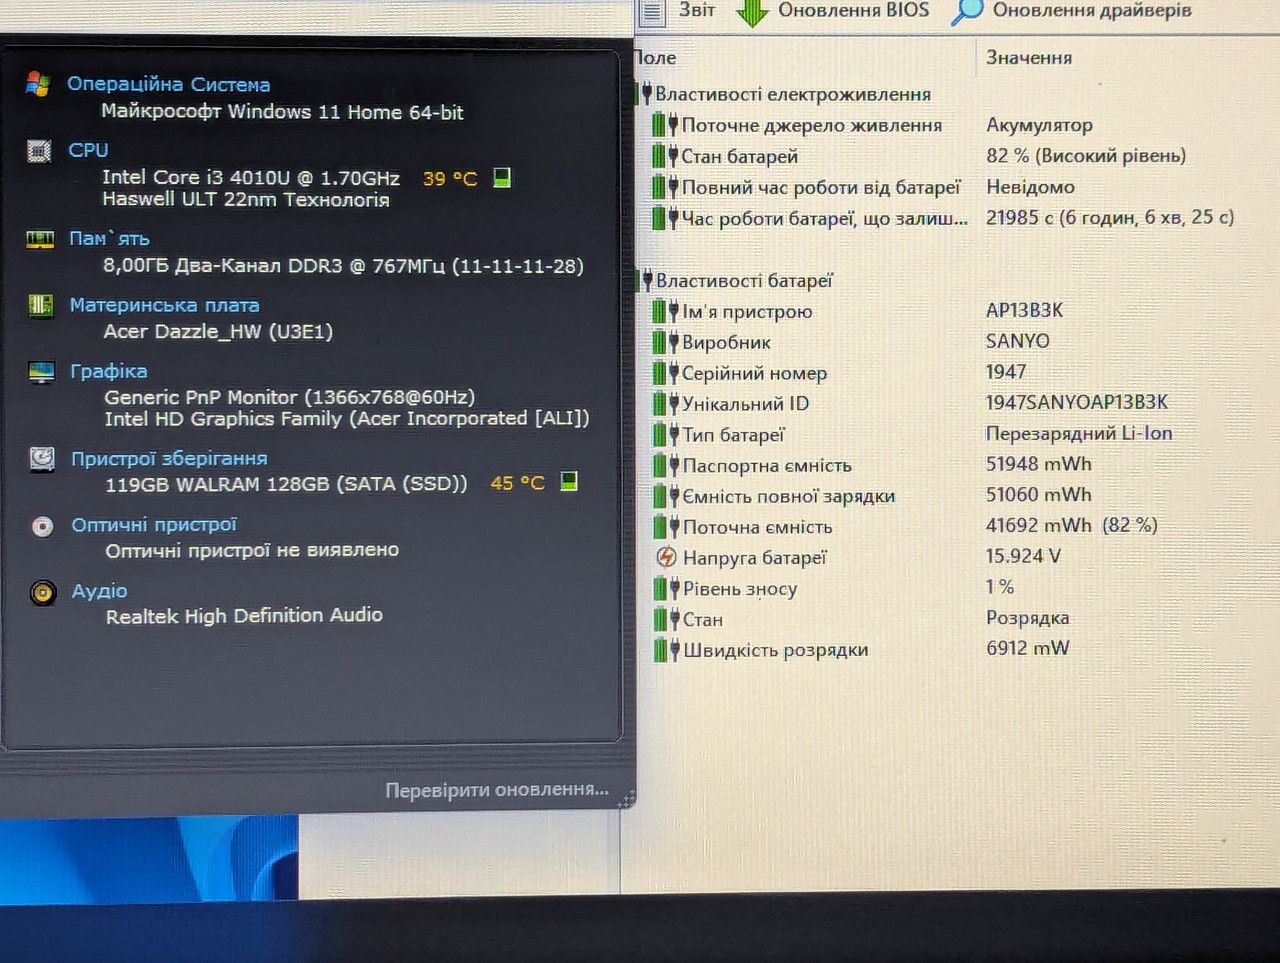Click the 39 °C CPU temperature value
1280x963 pixels.
click(450, 179)
